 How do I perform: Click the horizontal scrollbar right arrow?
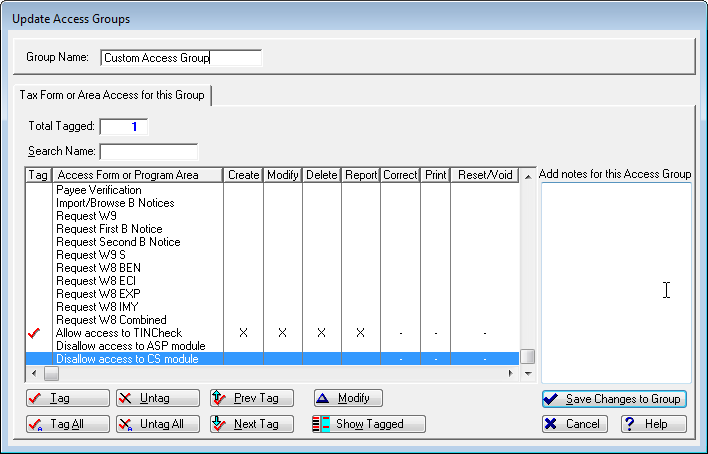point(513,373)
